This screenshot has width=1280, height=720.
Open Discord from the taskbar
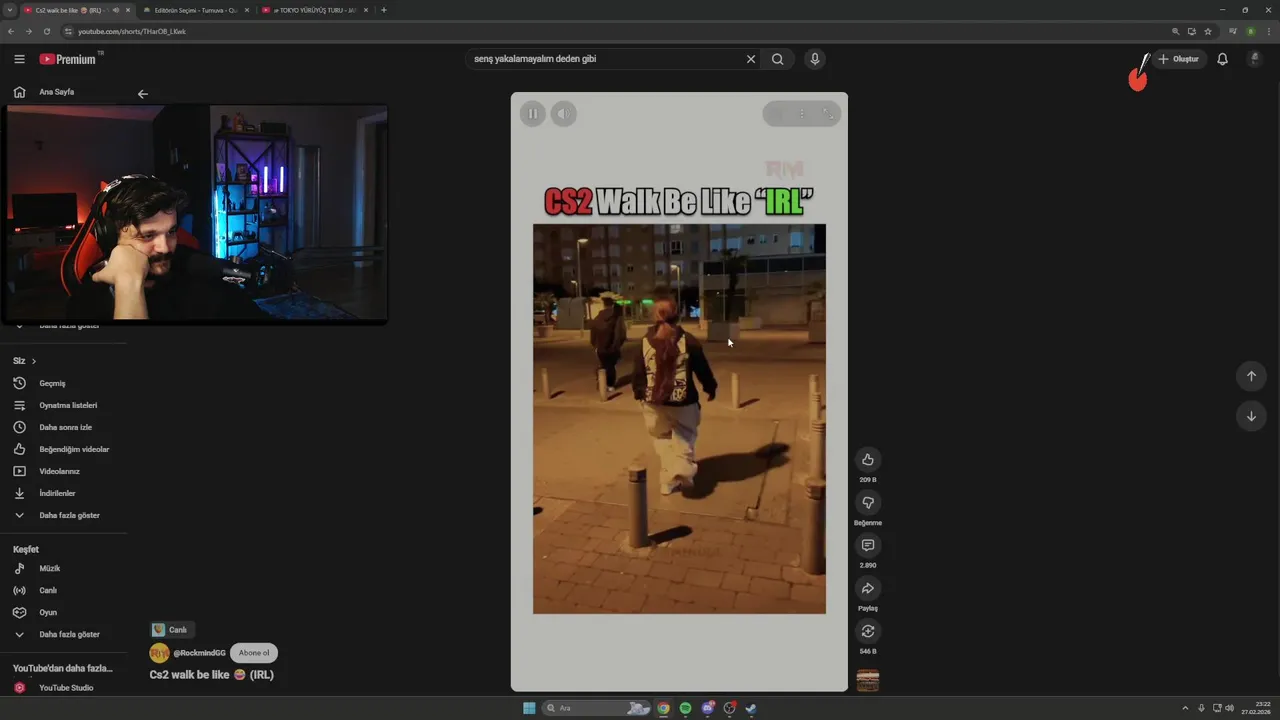coord(708,709)
